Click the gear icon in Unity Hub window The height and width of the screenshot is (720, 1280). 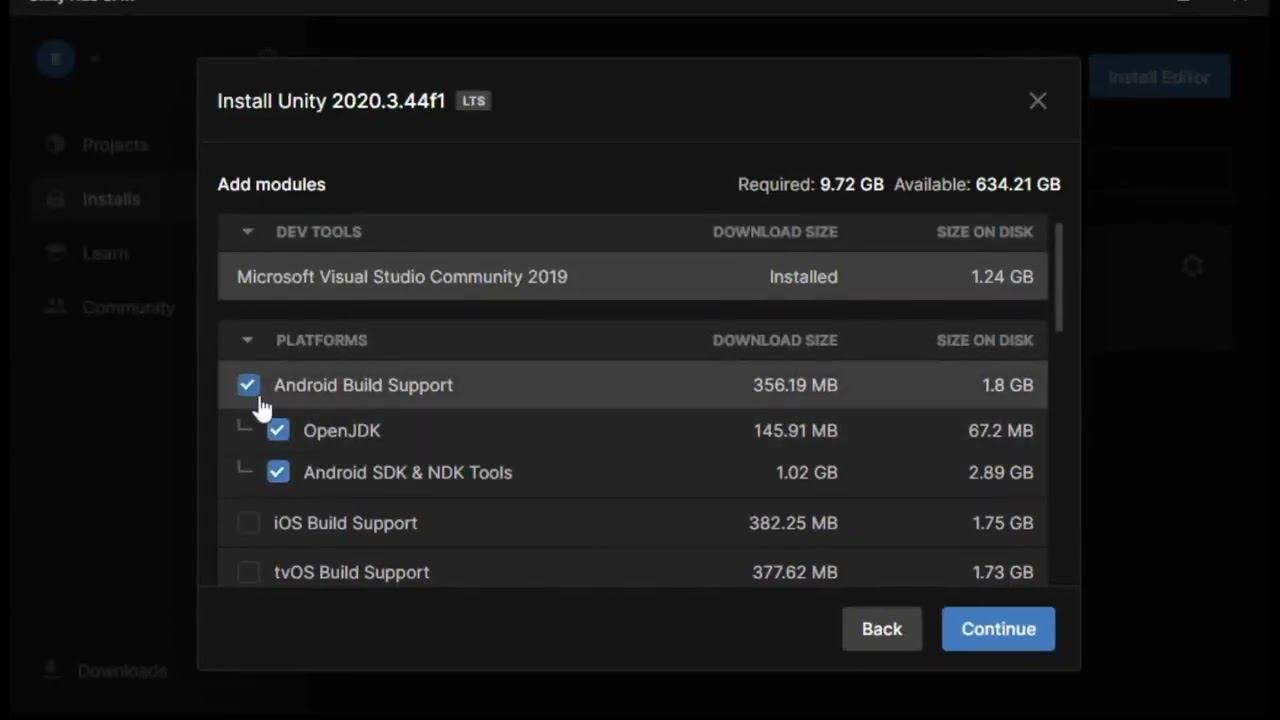tap(1192, 266)
